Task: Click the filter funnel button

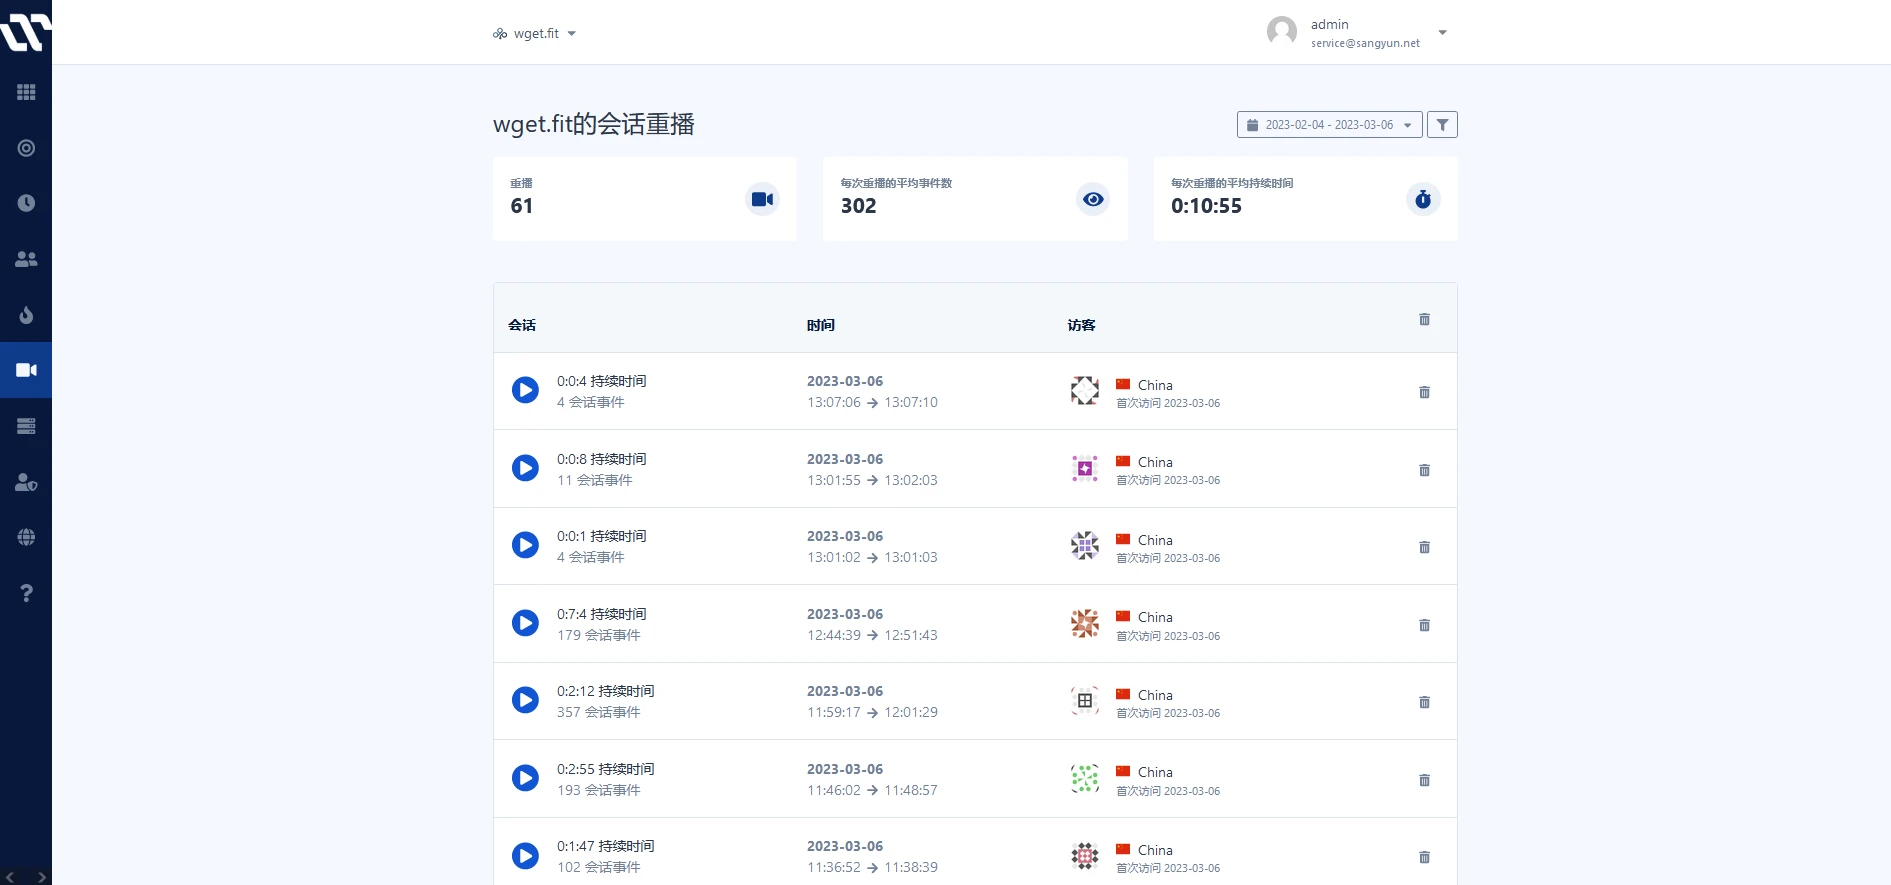Action: click(1441, 125)
